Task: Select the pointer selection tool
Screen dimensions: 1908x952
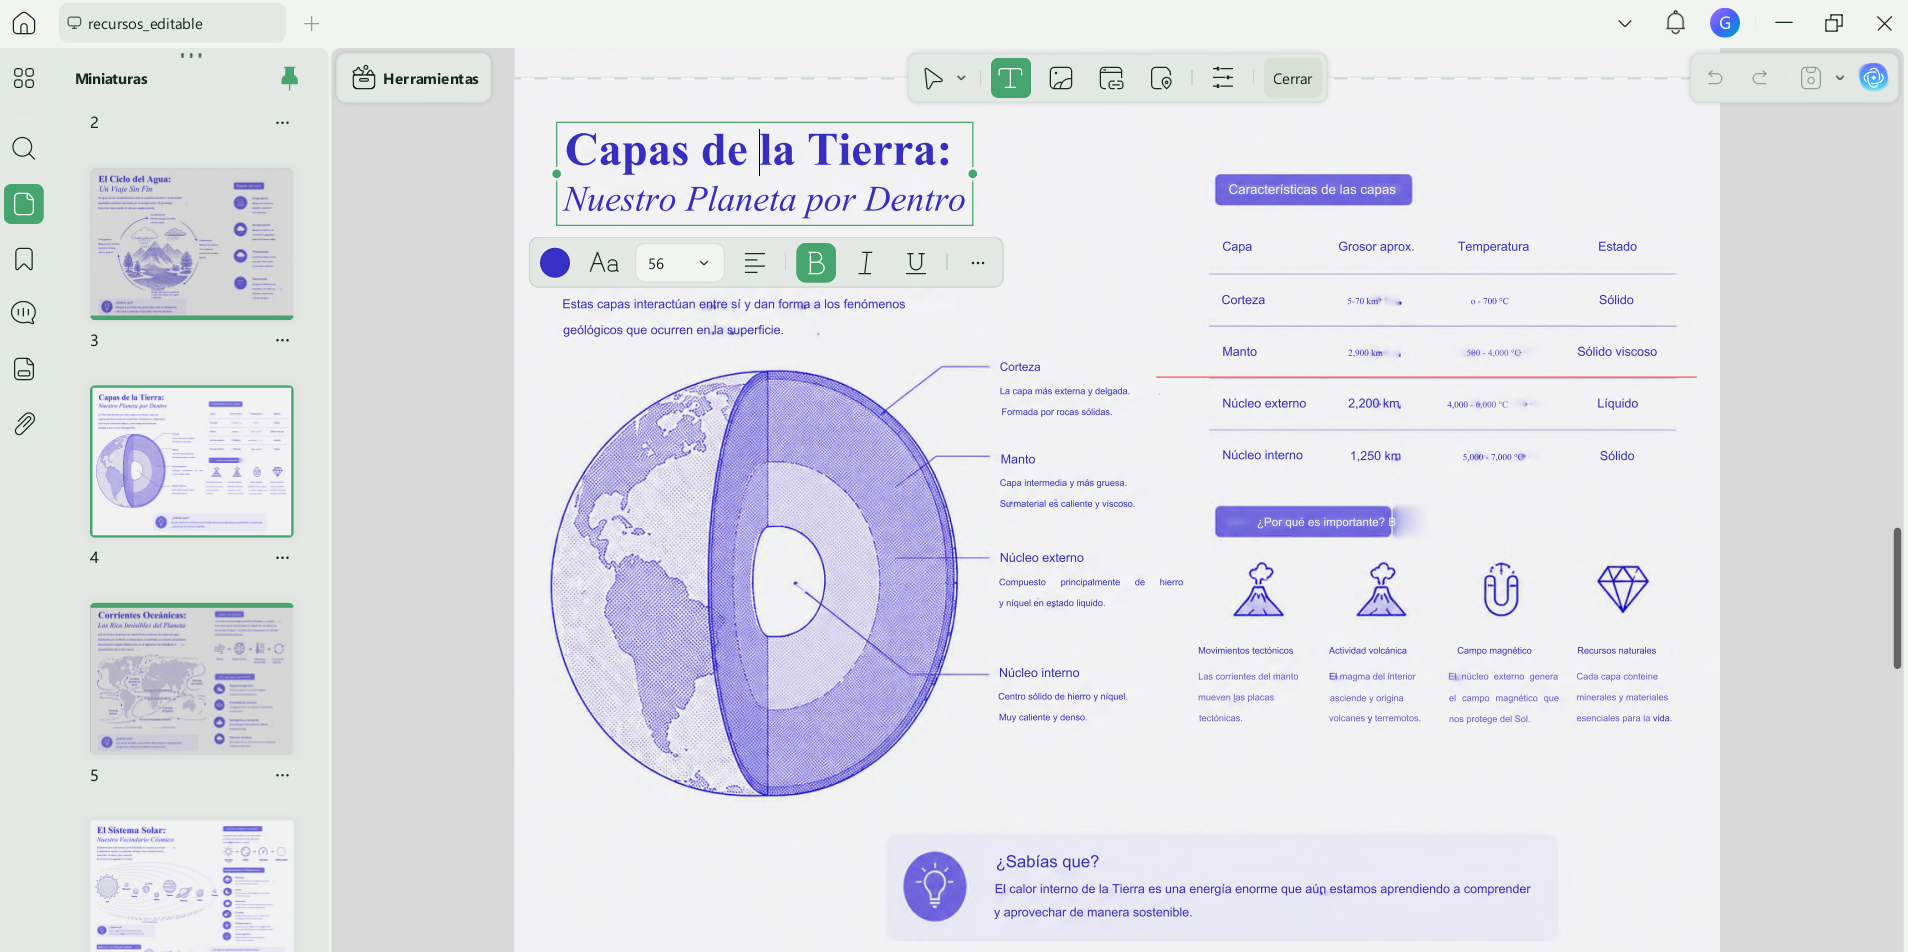Action: click(x=933, y=78)
